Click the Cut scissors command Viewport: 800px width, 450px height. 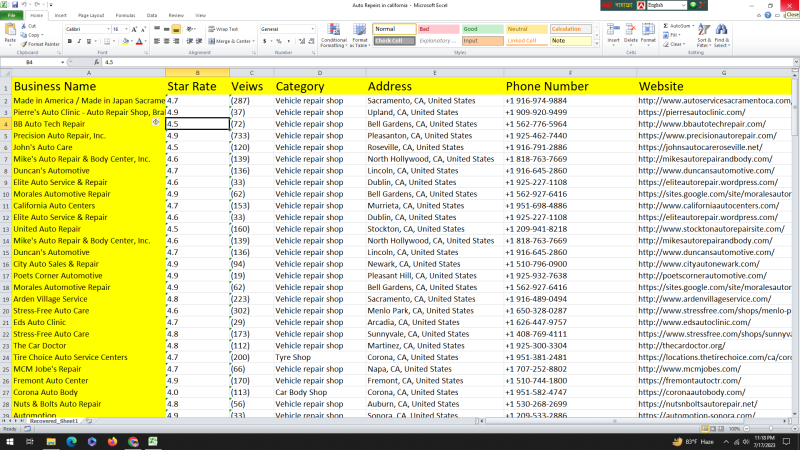tap(29, 26)
